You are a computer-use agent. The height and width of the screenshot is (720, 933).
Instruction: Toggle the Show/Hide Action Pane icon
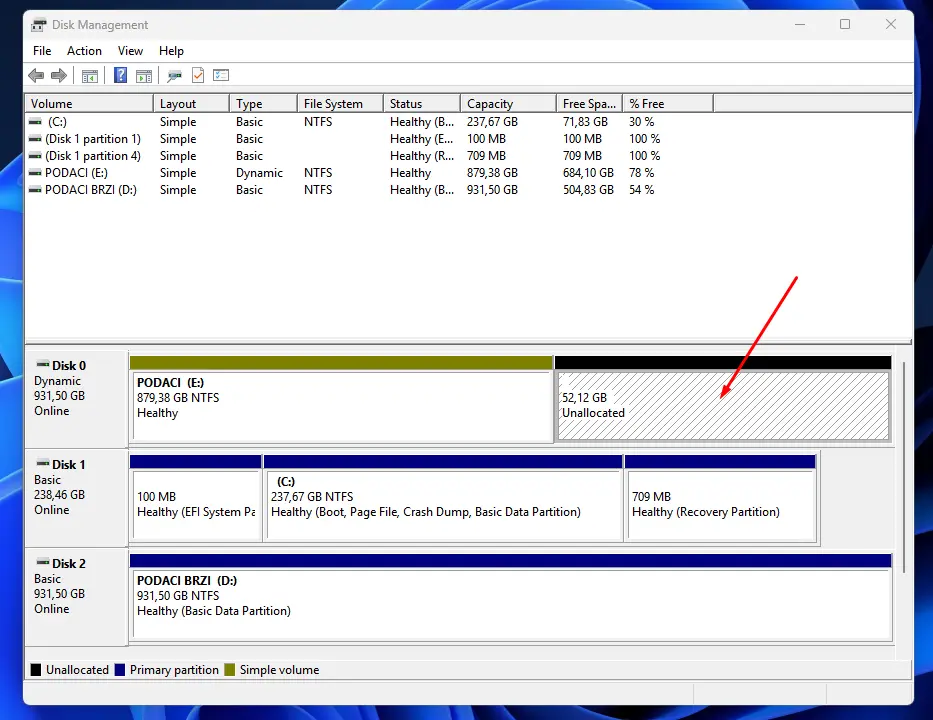144,75
